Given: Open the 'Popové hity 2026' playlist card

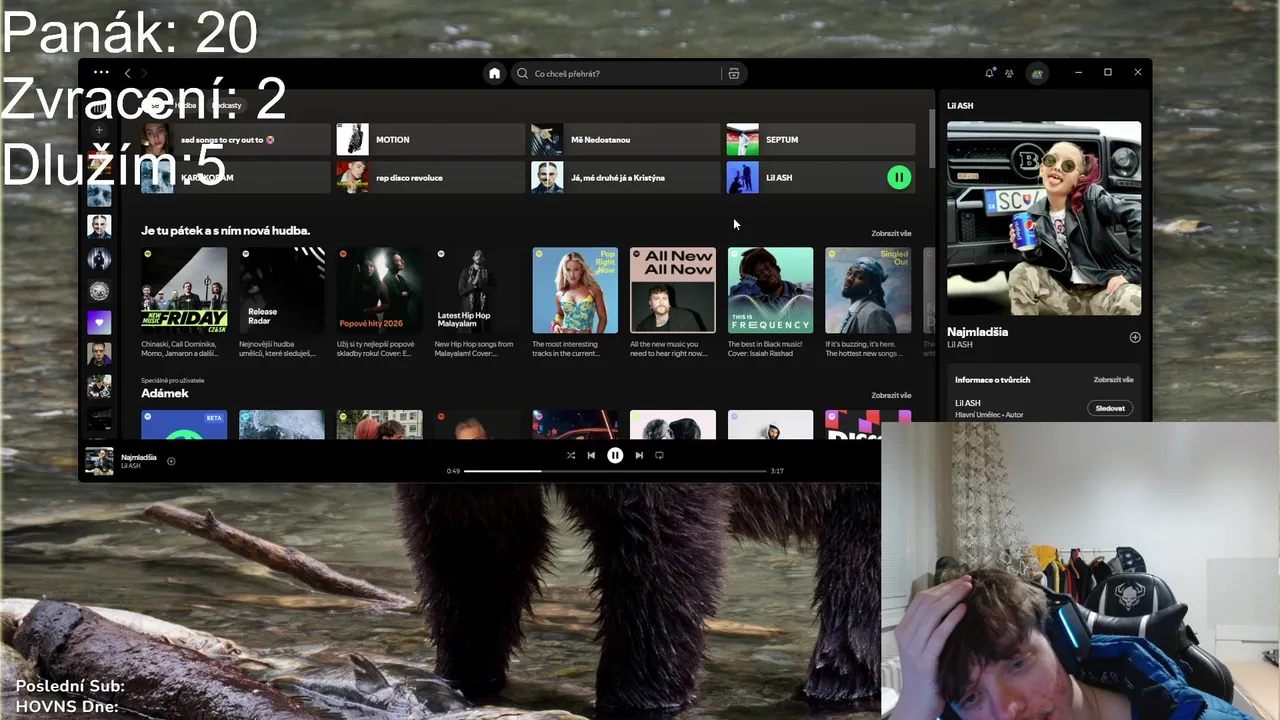Looking at the screenshot, I should pos(379,303).
